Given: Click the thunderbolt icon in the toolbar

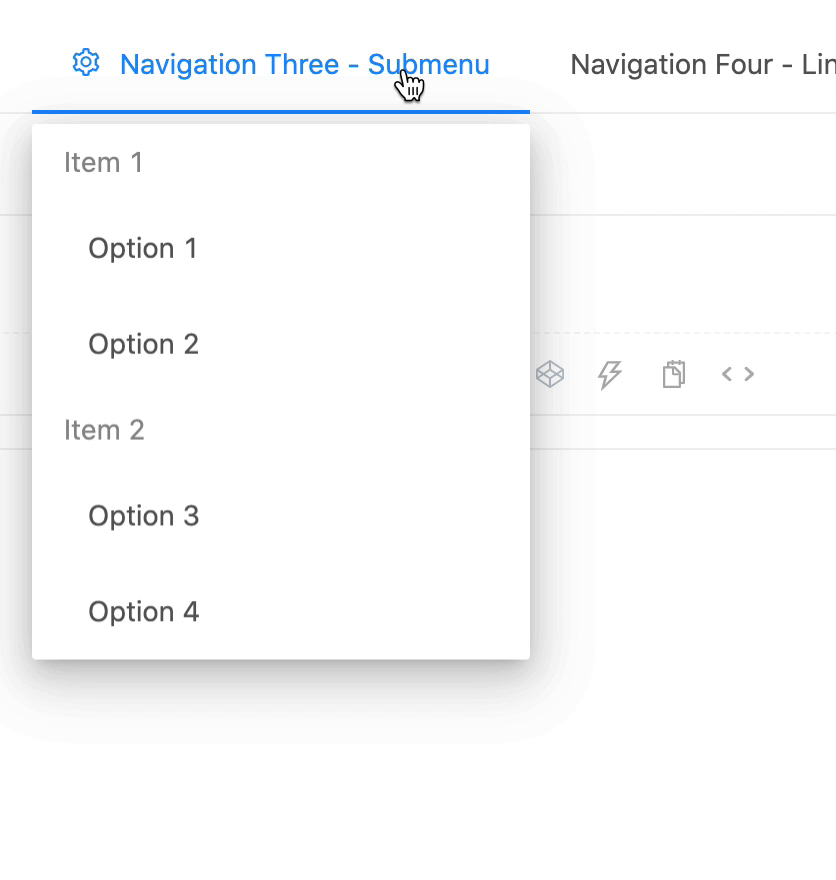Looking at the screenshot, I should click(610, 374).
